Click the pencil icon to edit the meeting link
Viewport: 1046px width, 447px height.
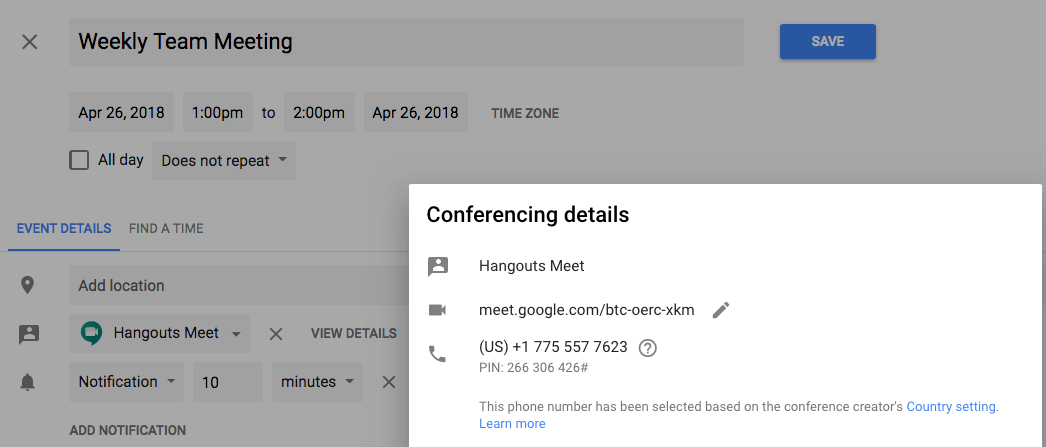(x=720, y=310)
